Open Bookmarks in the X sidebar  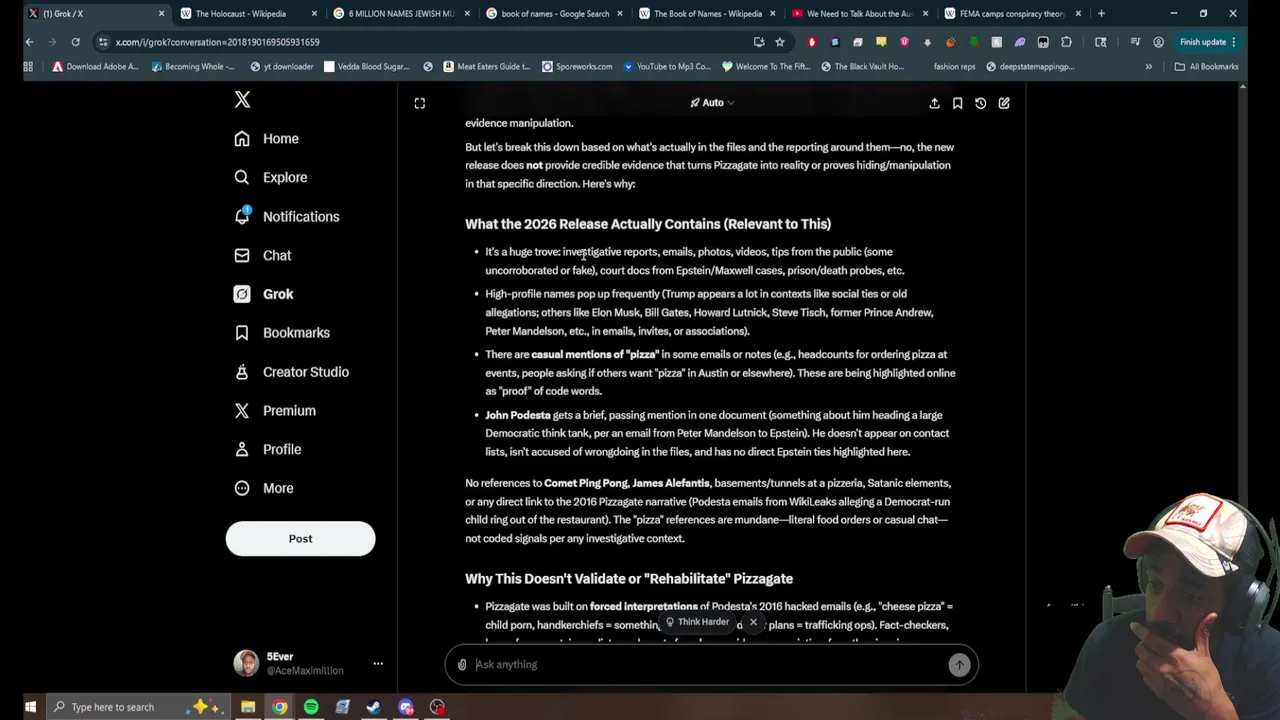(x=282, y=333)
